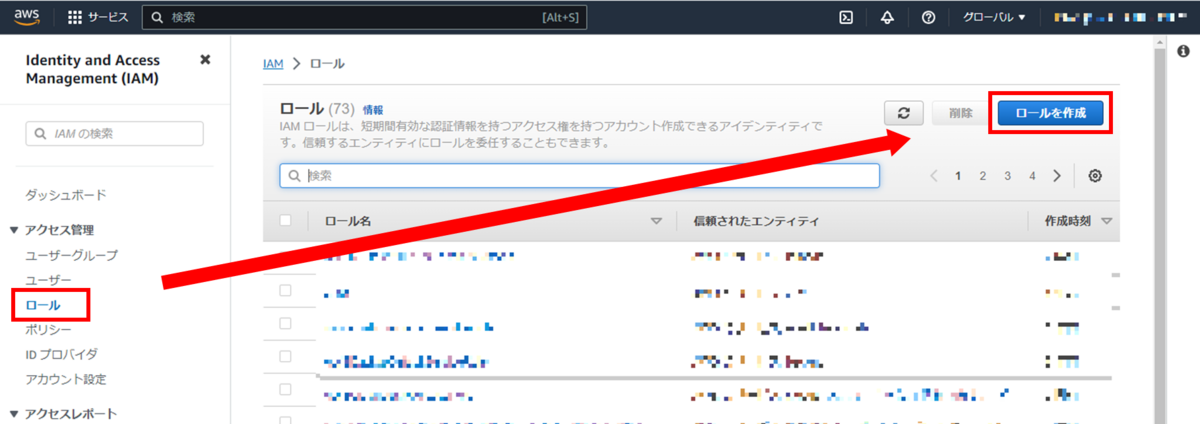Open the help question mark icon

click(928, 17)
